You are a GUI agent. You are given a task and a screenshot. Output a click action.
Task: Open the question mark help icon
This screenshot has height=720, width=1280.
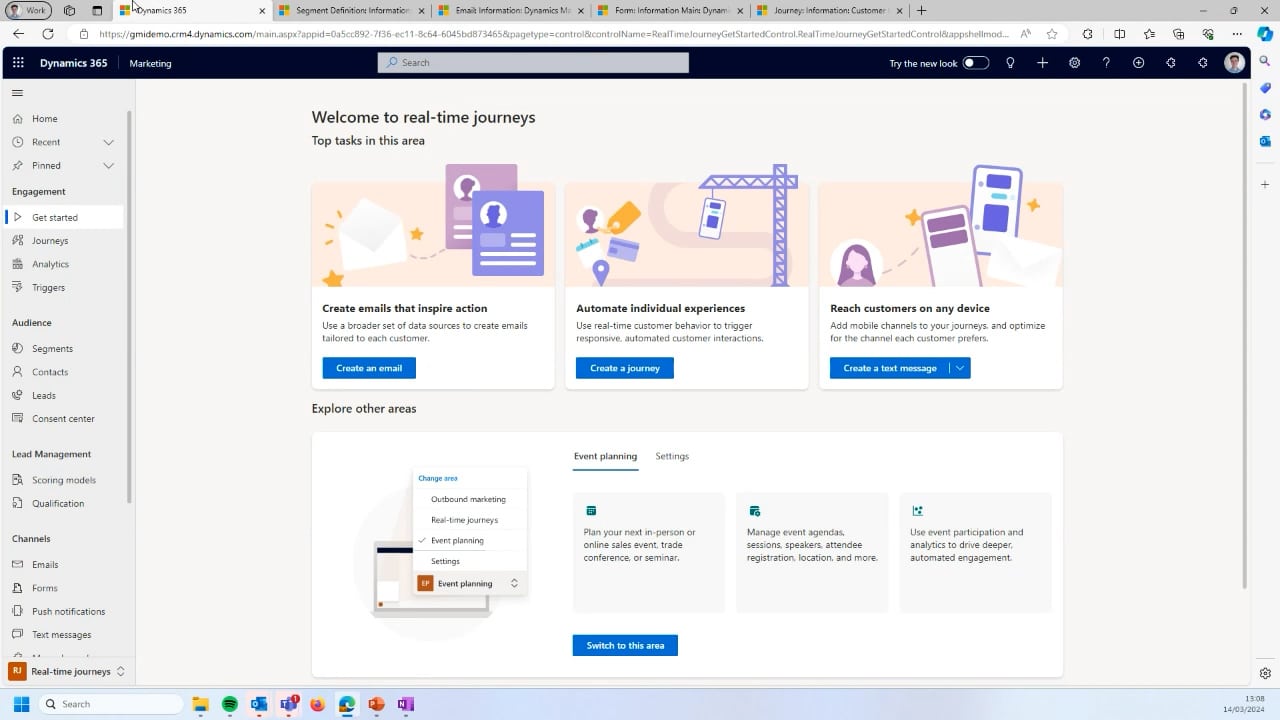click(x=1106, y=63)
